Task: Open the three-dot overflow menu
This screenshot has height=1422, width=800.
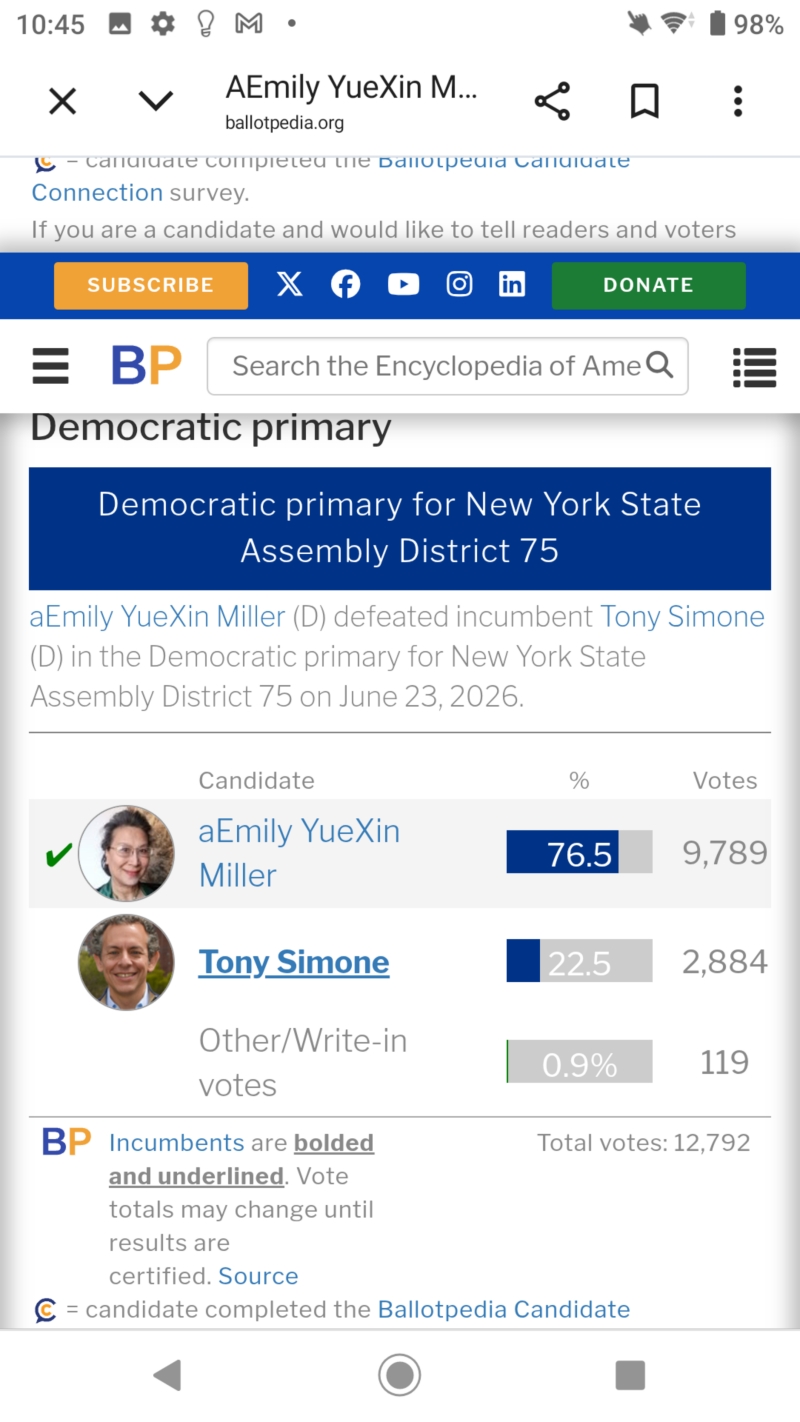Action: coord(738,101)
